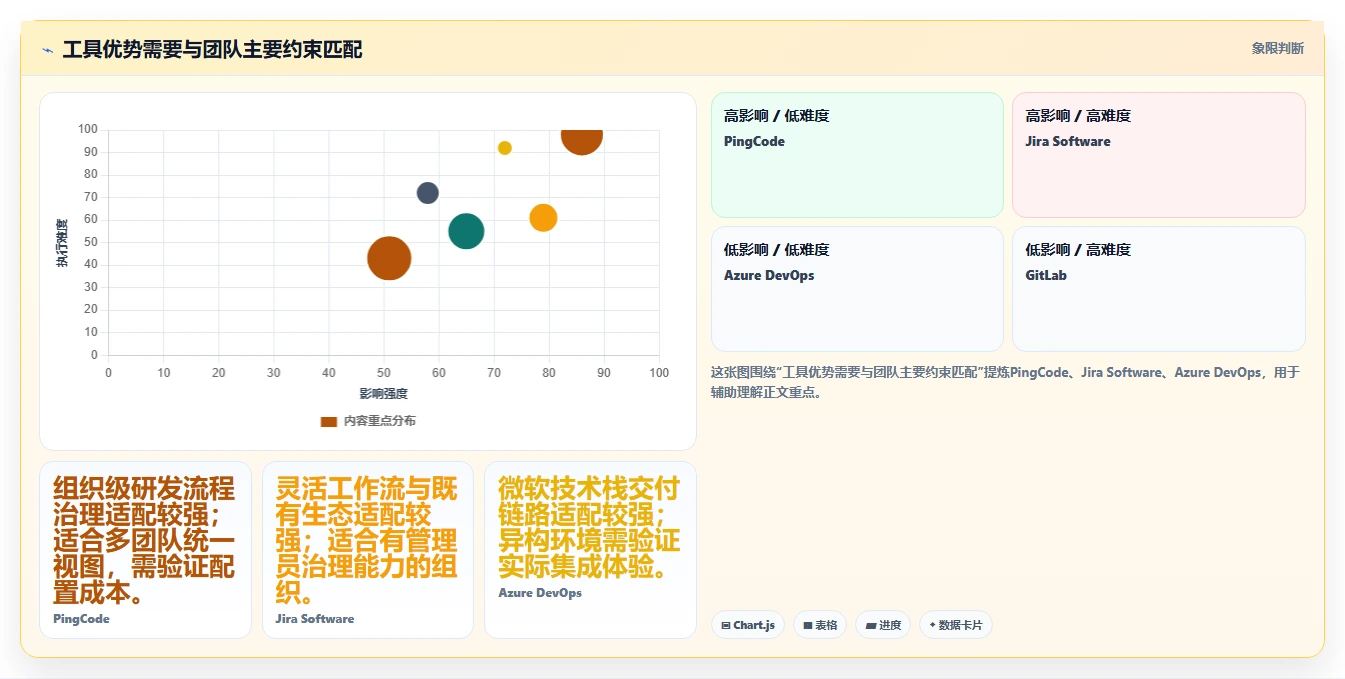Click the PingCode name in the green quadrant
Screen dimensions: 1345x679
tap(754, 142)
